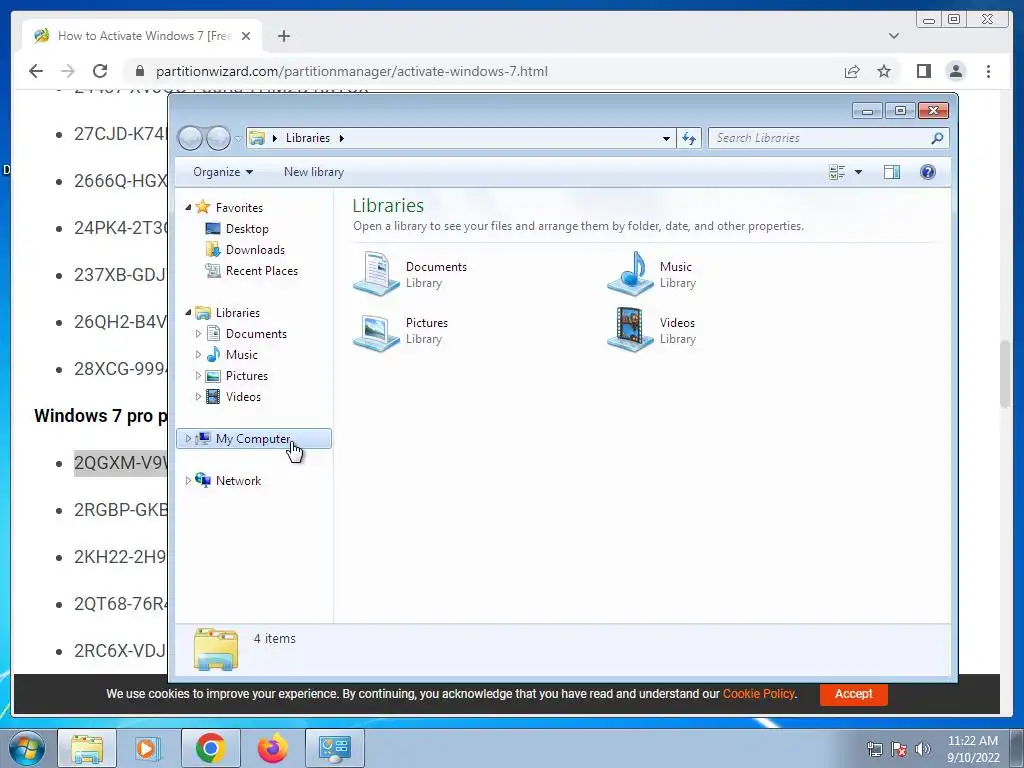Click the search magnifier in Search Libraries
The height and width of the screenshot is (768, 1024).
pos(937,138)
